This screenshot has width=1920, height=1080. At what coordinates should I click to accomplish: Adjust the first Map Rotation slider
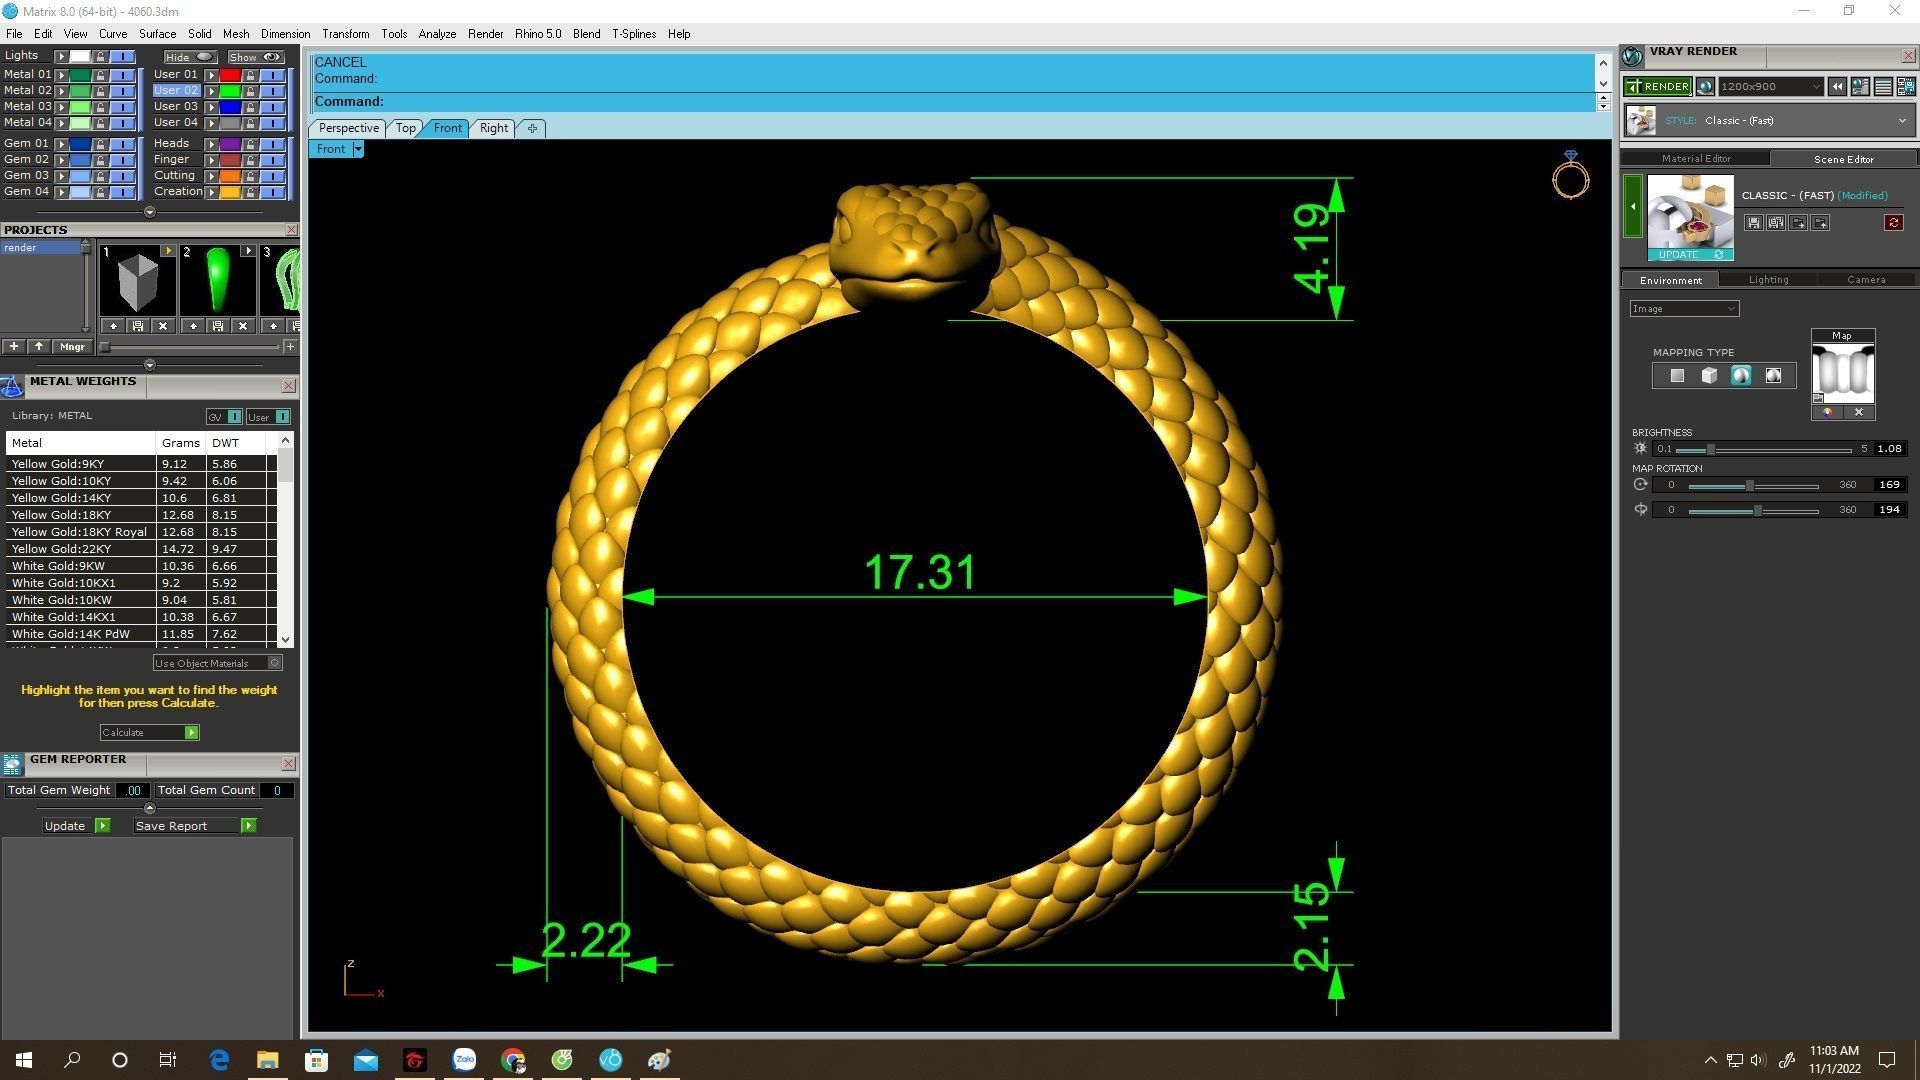pyautogui.click(x=1749, y=485)
